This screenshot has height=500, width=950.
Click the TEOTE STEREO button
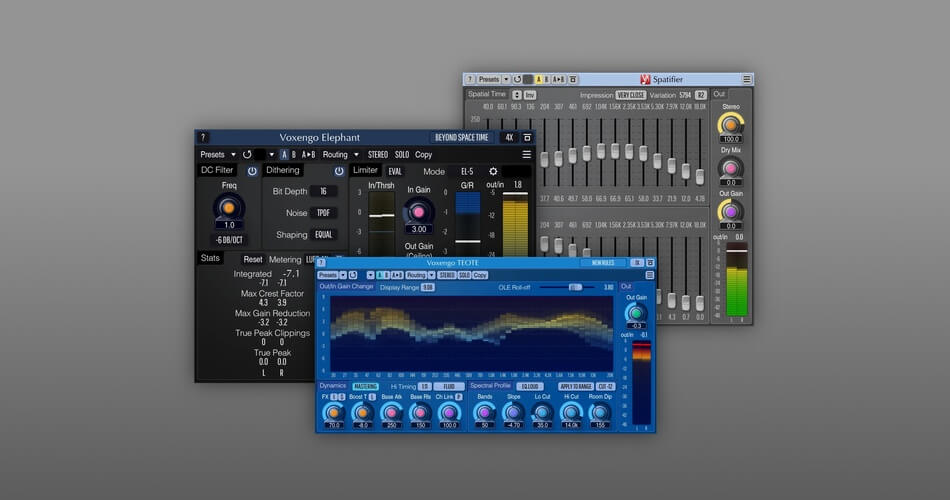447,275
